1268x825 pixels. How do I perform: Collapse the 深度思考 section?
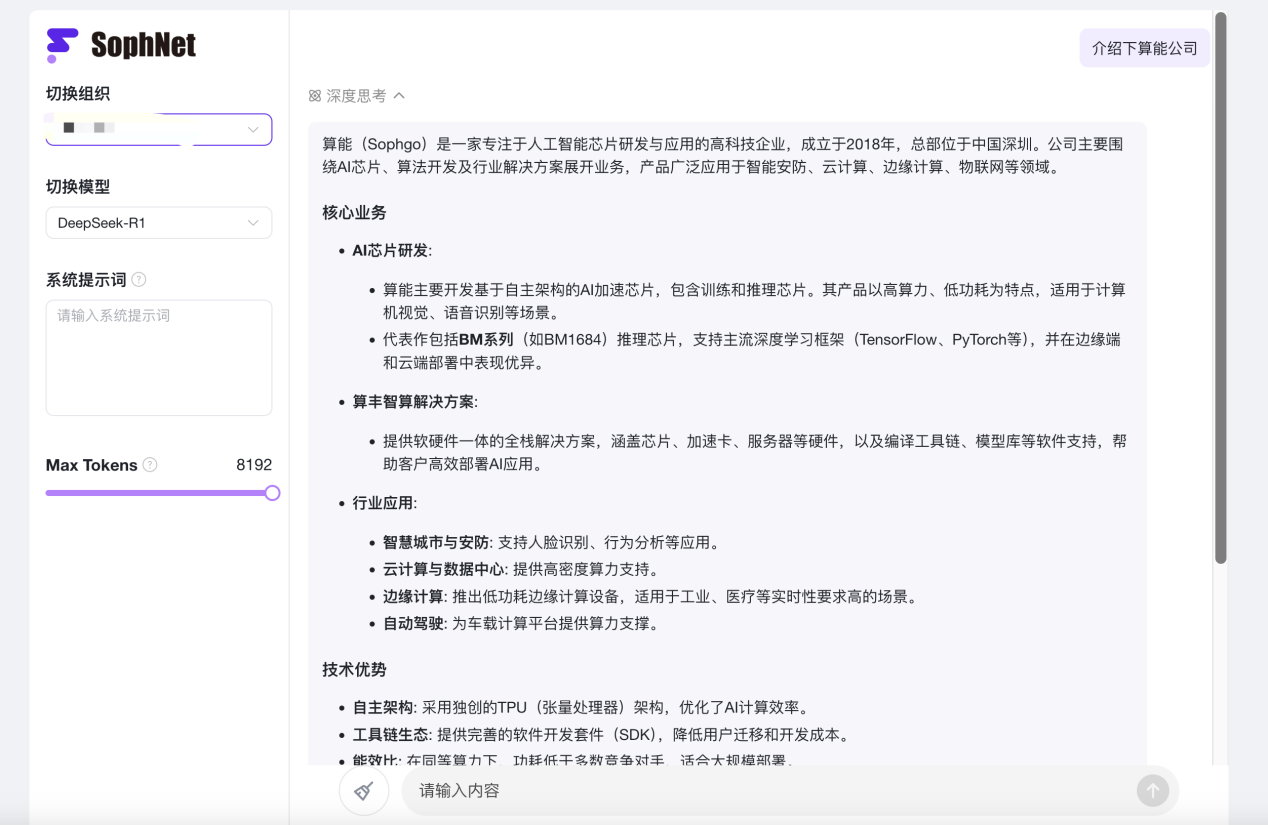click(x=399, y=96)
